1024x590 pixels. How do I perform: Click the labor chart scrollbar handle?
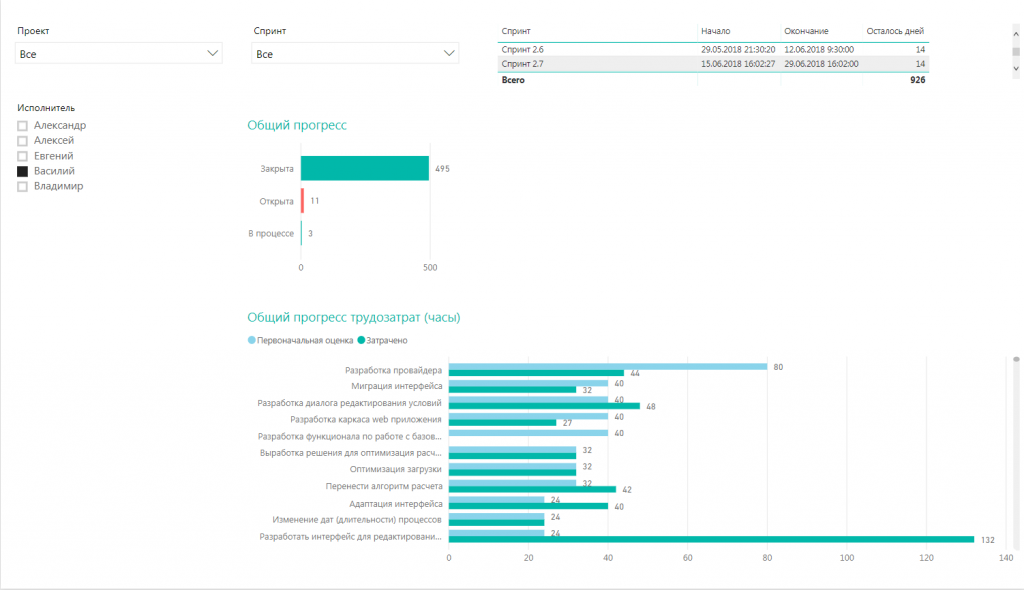[x=1016, y=359]
